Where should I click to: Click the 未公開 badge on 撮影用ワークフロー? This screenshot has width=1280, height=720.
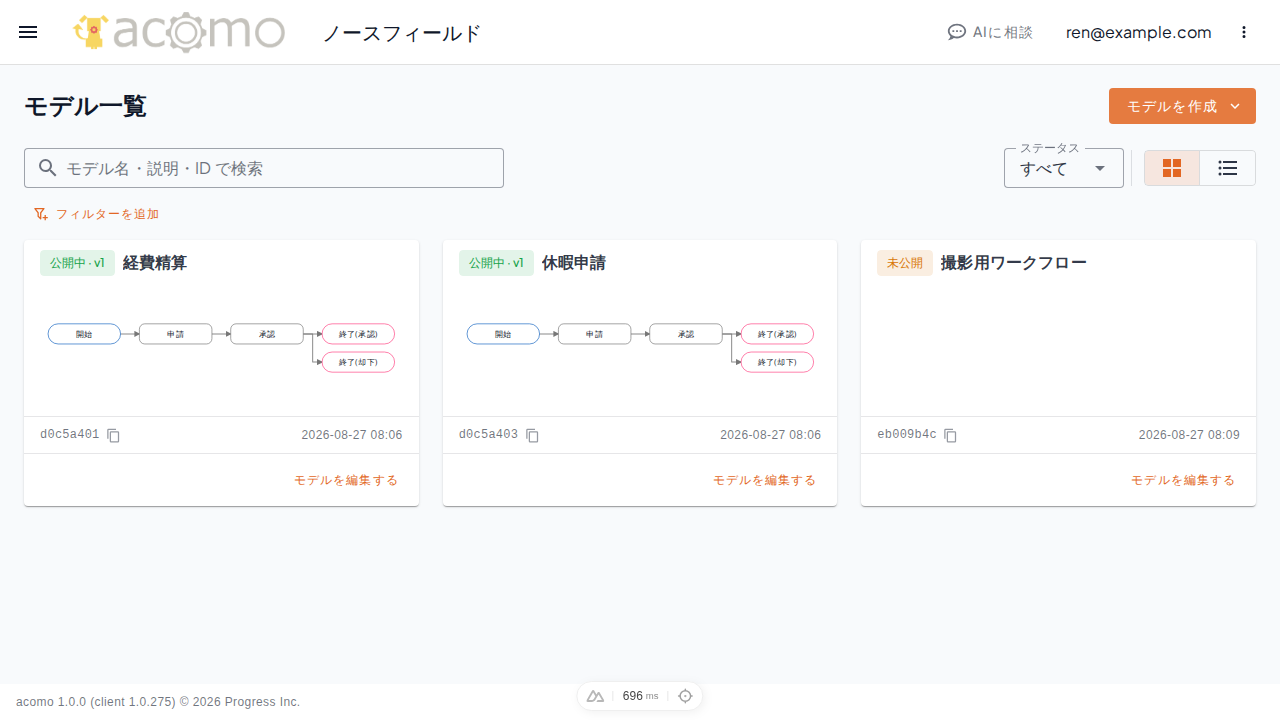coord(905,263)
